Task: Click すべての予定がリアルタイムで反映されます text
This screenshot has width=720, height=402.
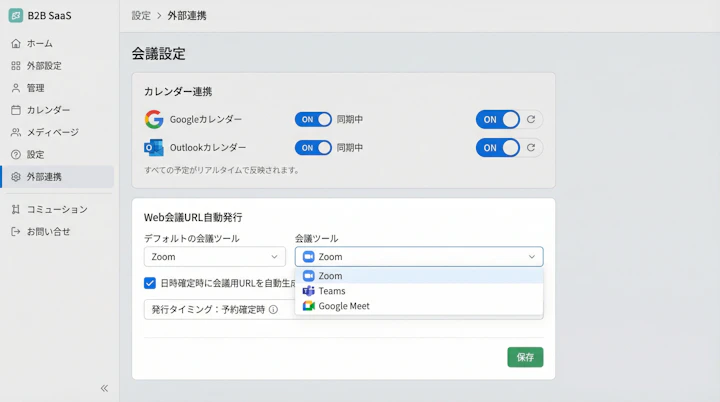Action: [x=222, y=170]
